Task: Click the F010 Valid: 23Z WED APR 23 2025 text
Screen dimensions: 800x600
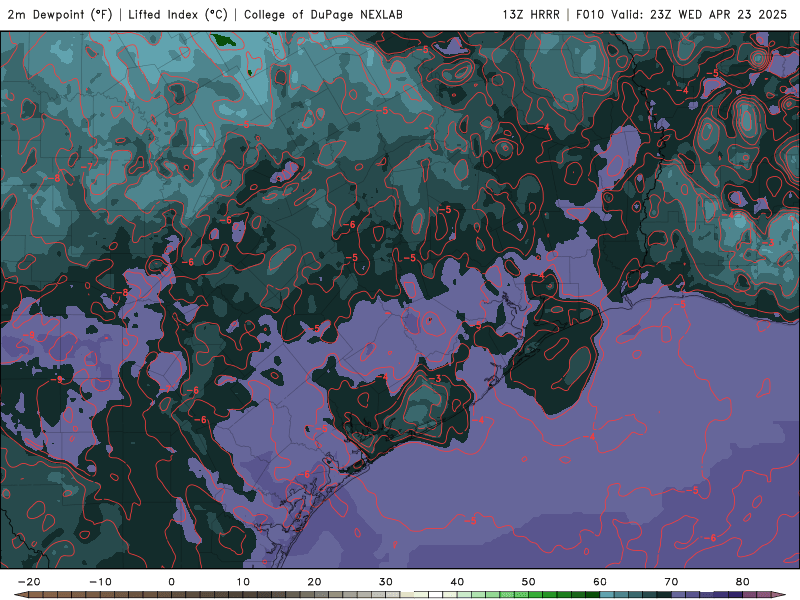Action: pyautogui.click(x=681, y=14)
